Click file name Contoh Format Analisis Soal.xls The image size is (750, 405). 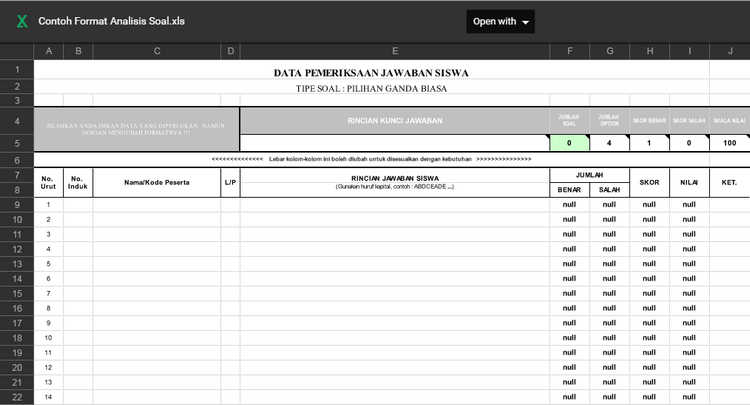click(111, 21)
